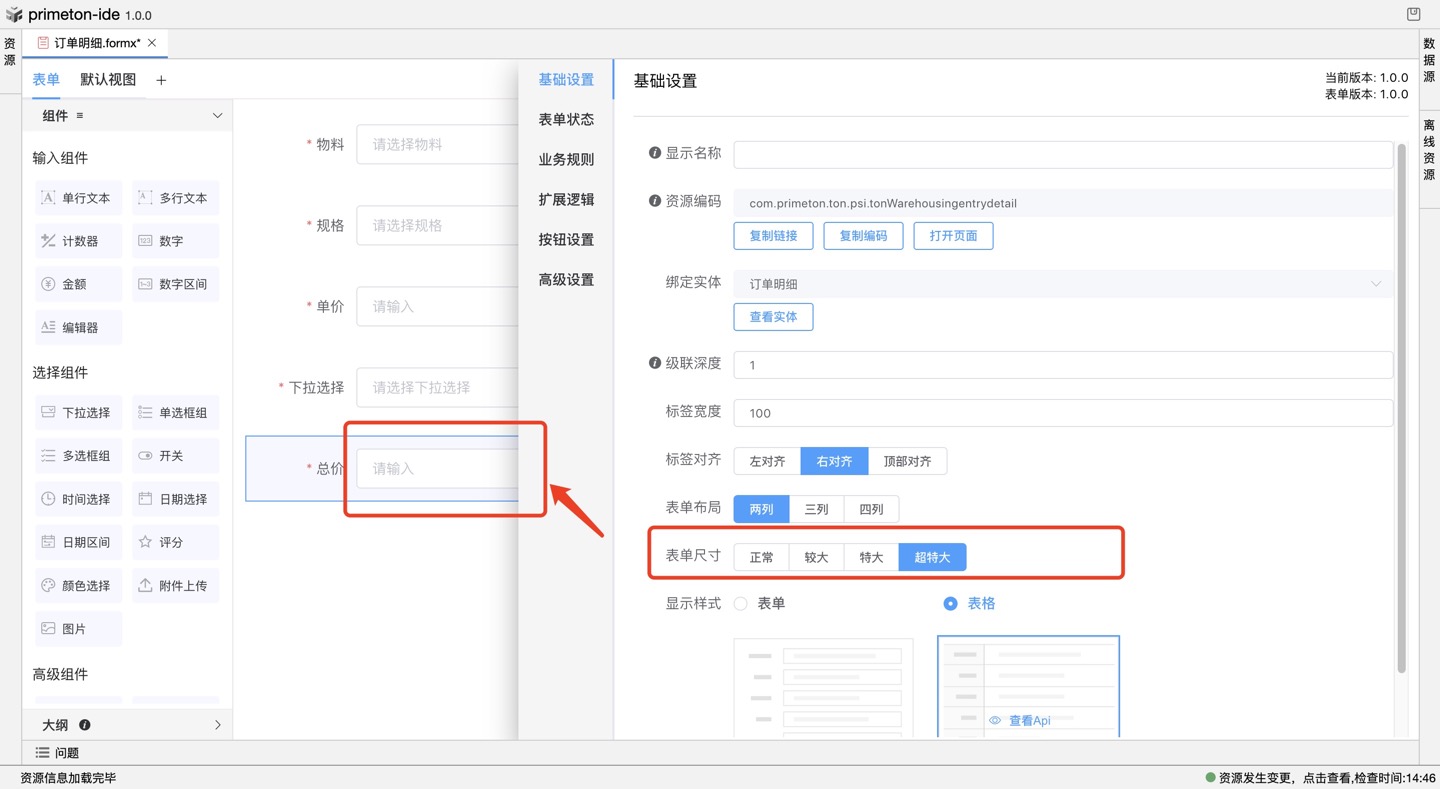The width and height of the screenshot is (1440, 789).
Task: Select the 评分 rating component
Action: [174, 541]
